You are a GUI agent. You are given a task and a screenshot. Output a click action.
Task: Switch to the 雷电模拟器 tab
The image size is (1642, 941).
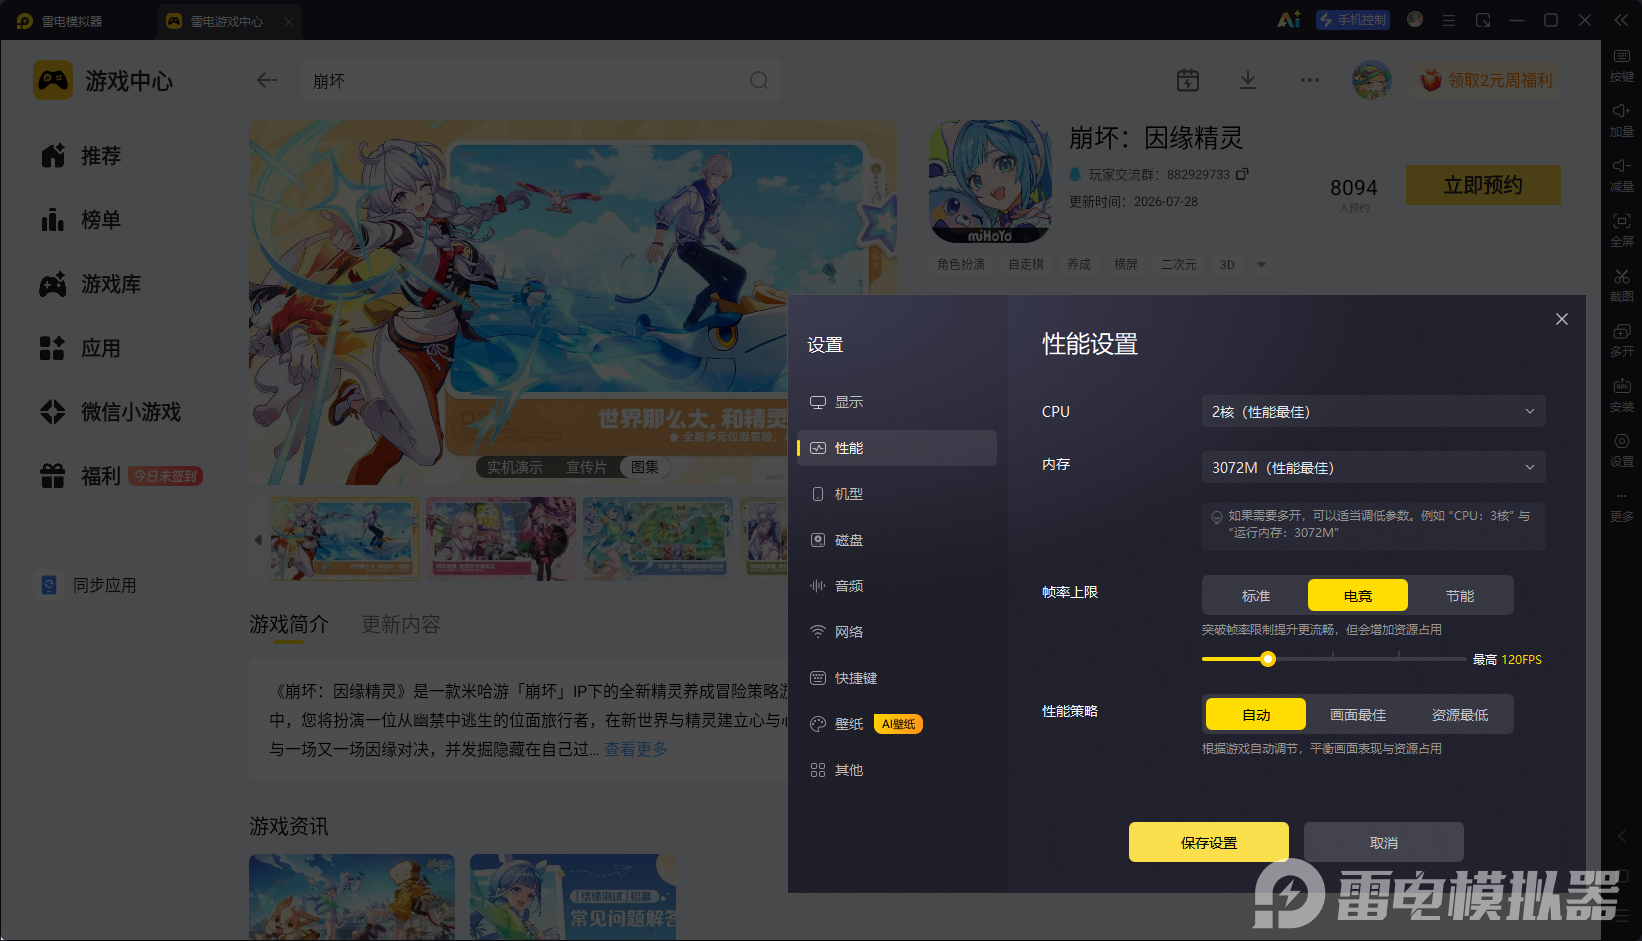[x=62, y=21]
